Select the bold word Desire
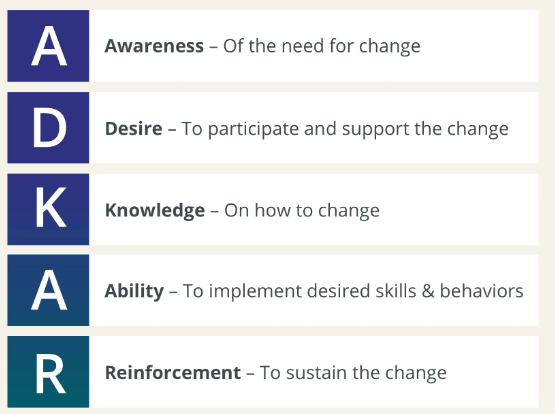Viewport: 555px width, 414px height. point(133,128)
